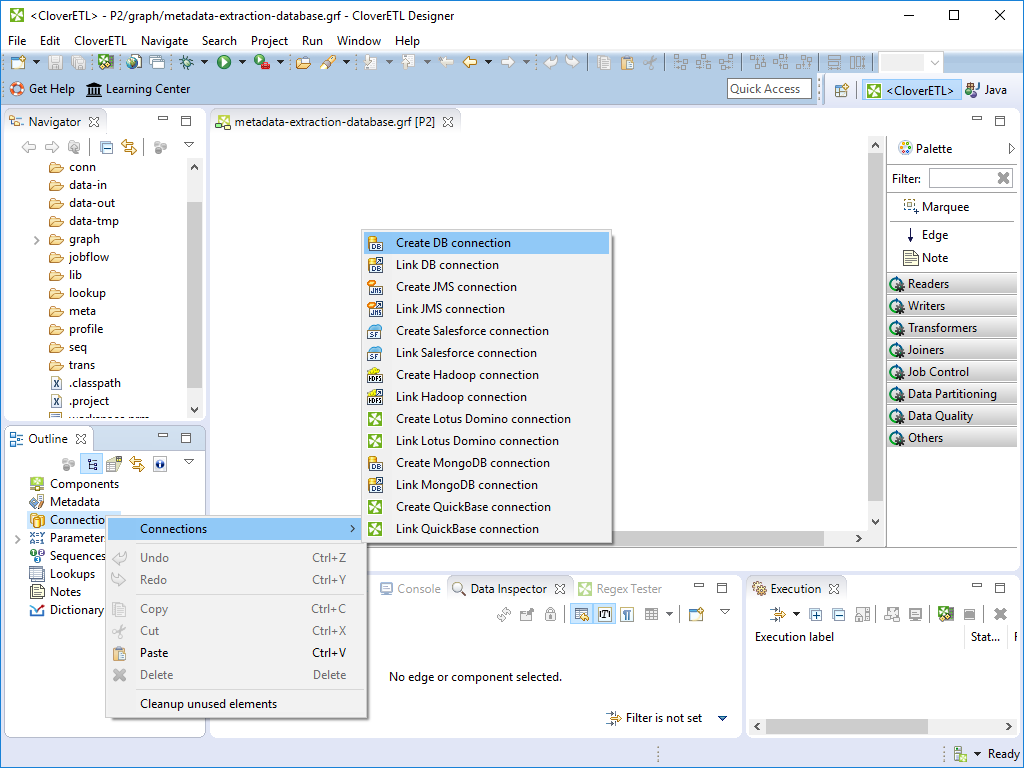Open the Window menu
Viewport: 1024px width, 768px height.
pyautogui.click(x=359, y=40)
